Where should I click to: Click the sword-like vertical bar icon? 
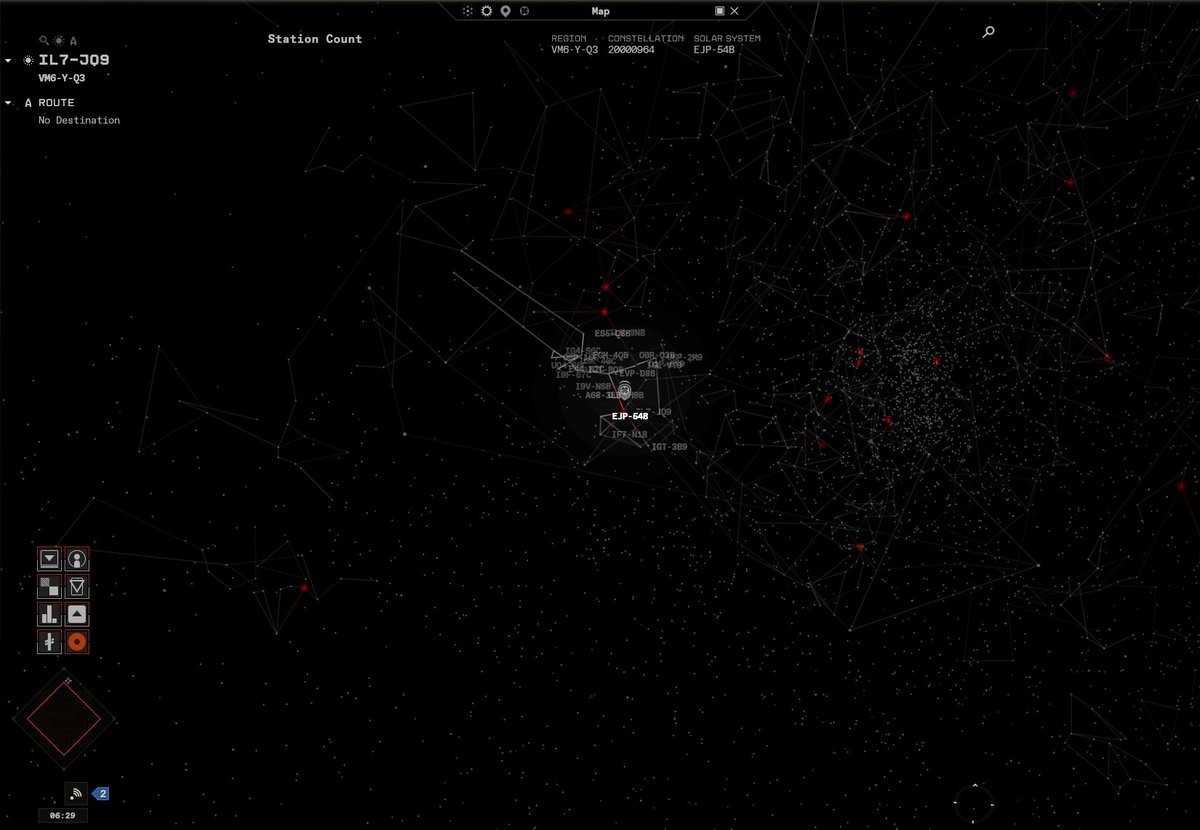pos(50,641)
